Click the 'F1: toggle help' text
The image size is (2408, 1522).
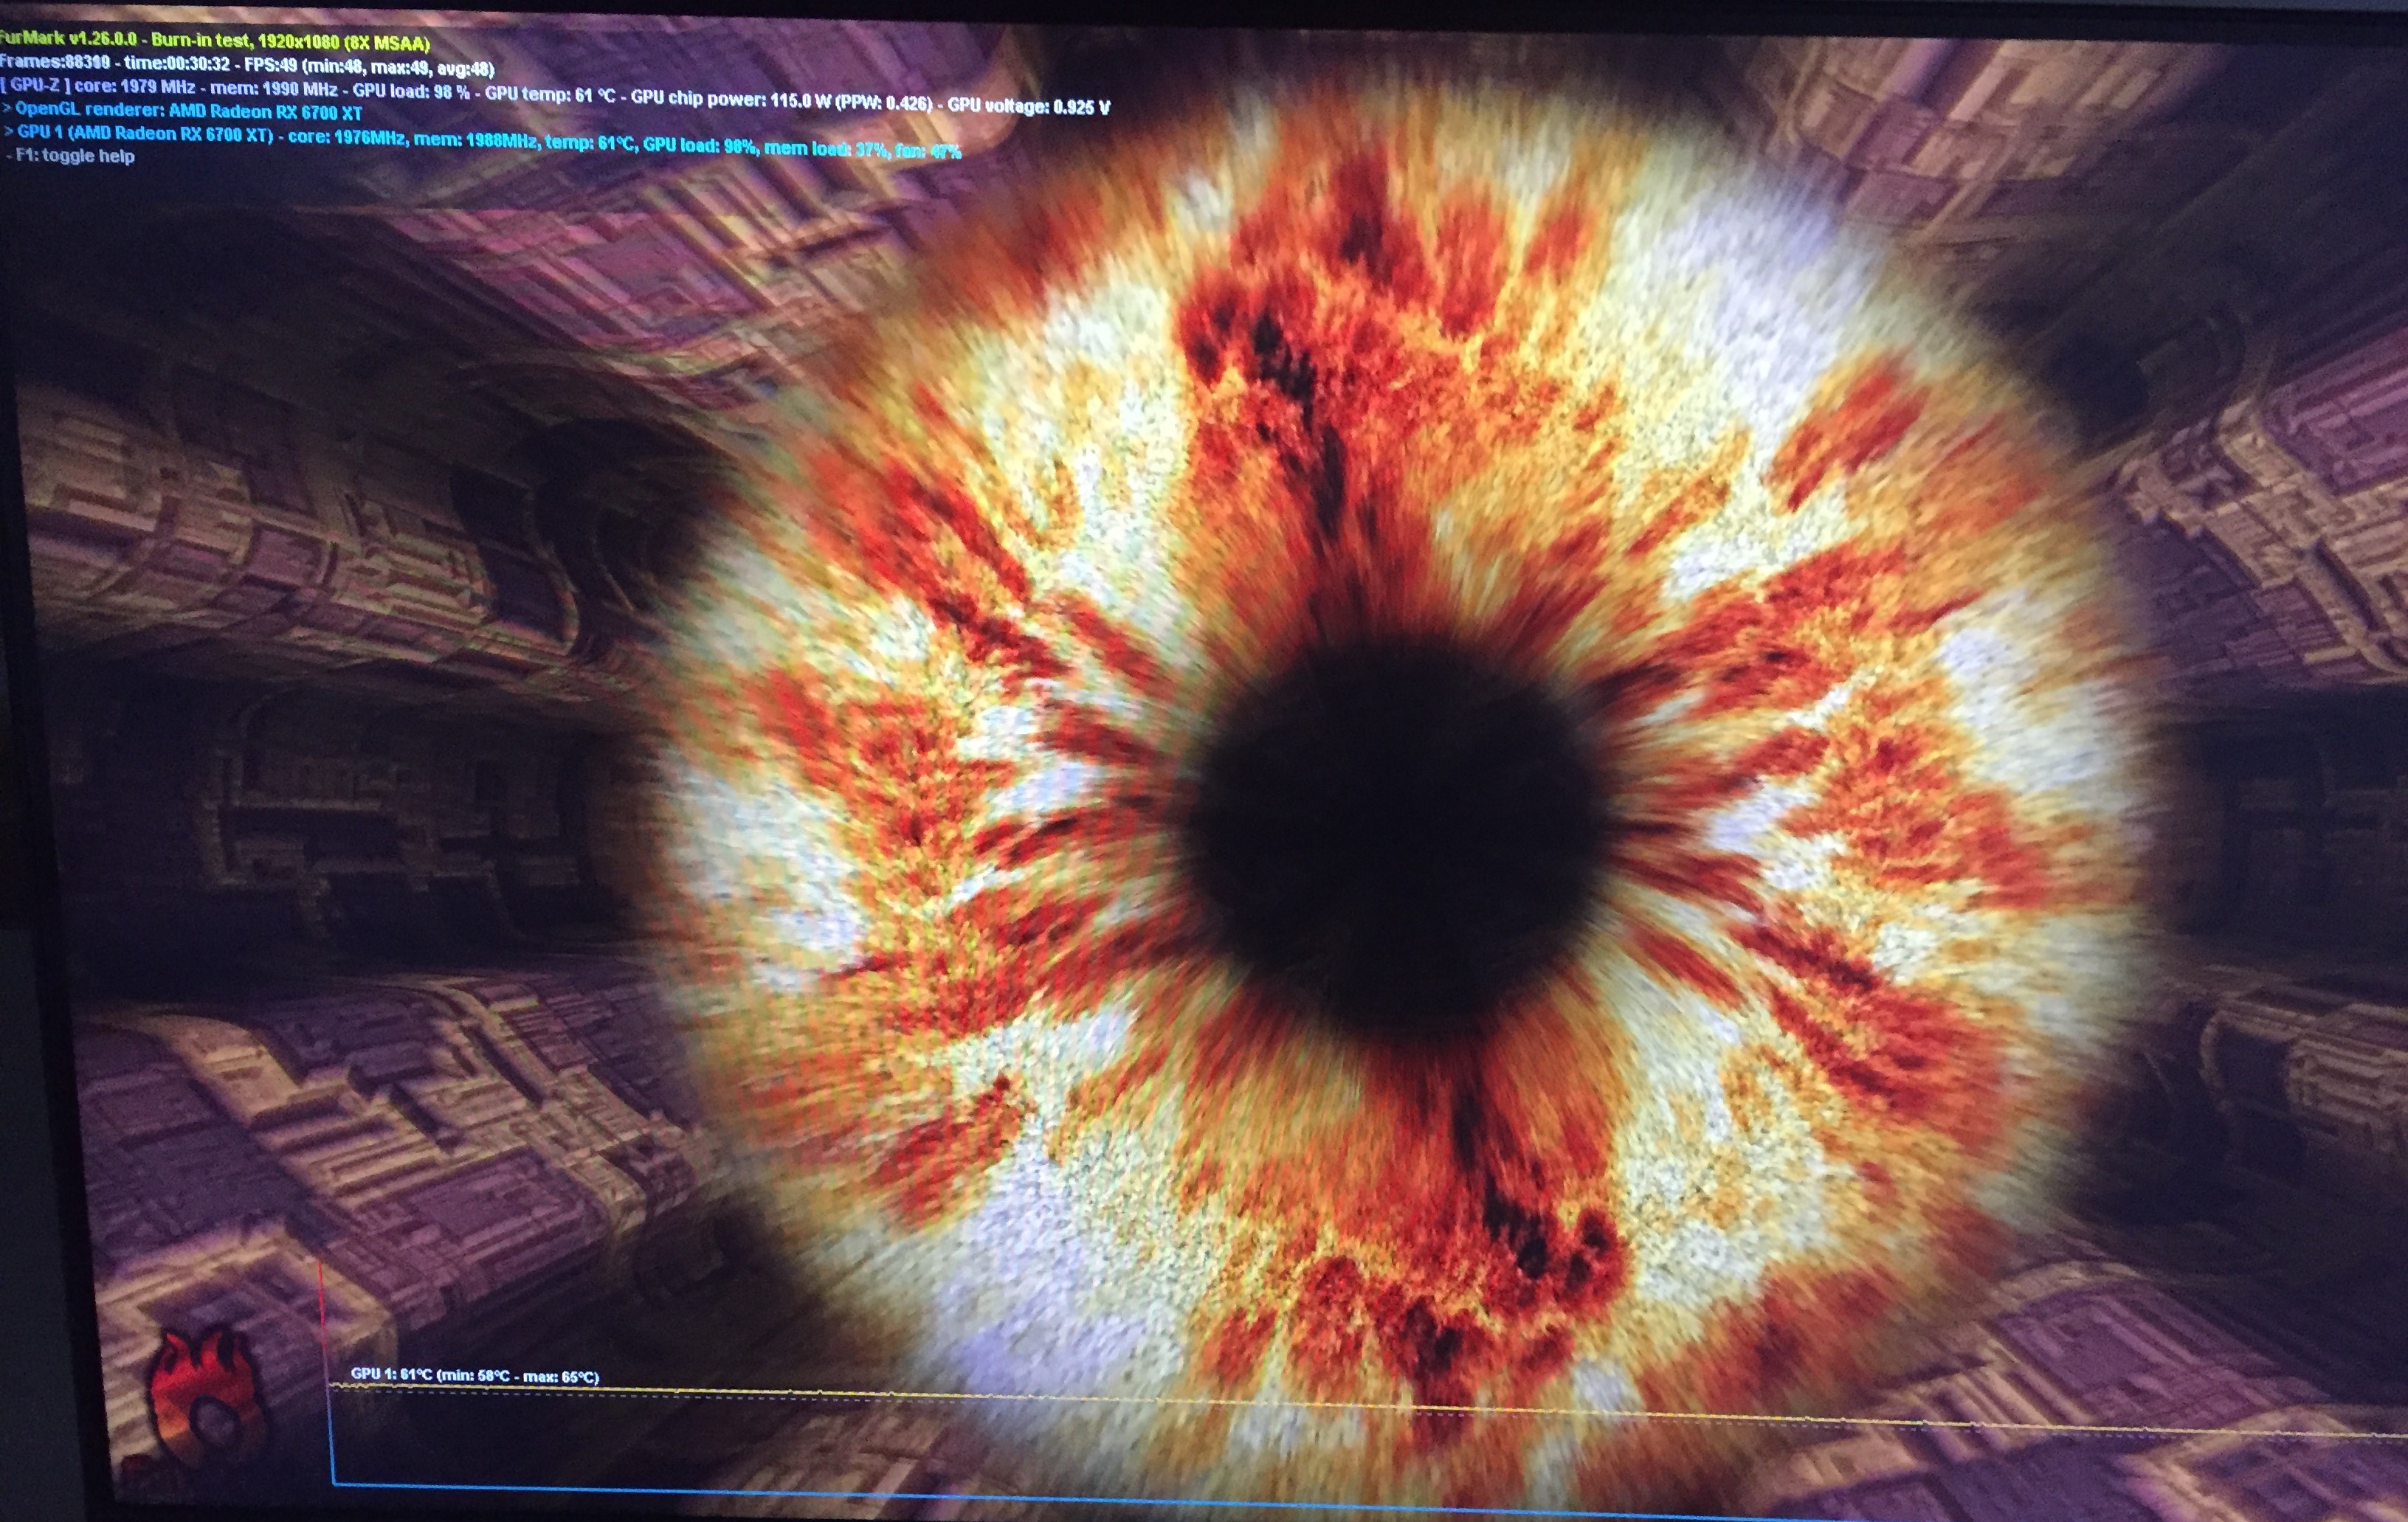coord(75,156)
